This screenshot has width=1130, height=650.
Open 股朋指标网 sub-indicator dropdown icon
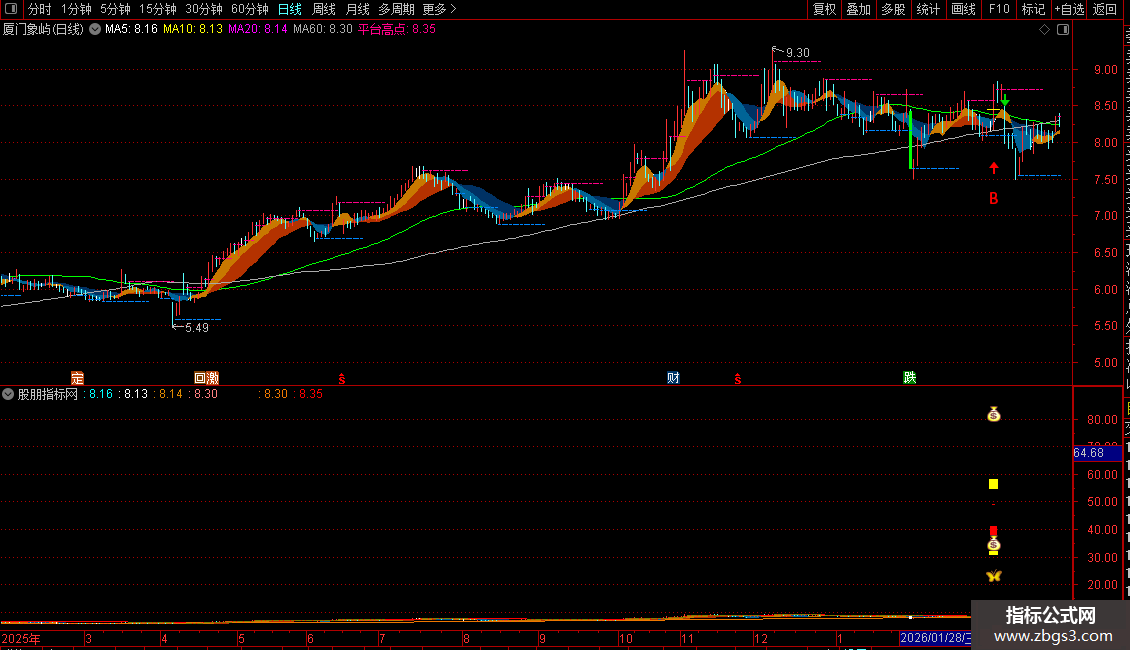pyautogui.click(x=8, y=394)
